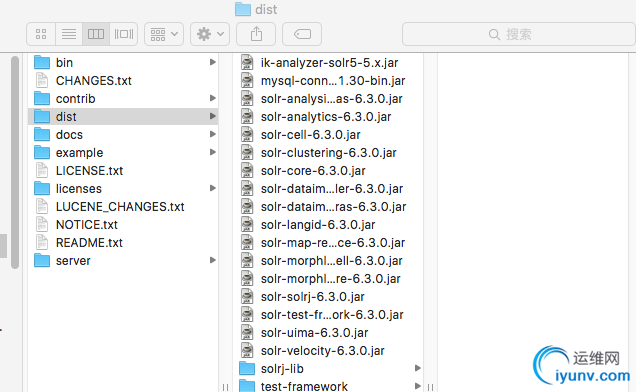Viewport: 636px width, 392px height.
Task: Expand the solrj-lib folder arrow
Action: pos(417,368)
